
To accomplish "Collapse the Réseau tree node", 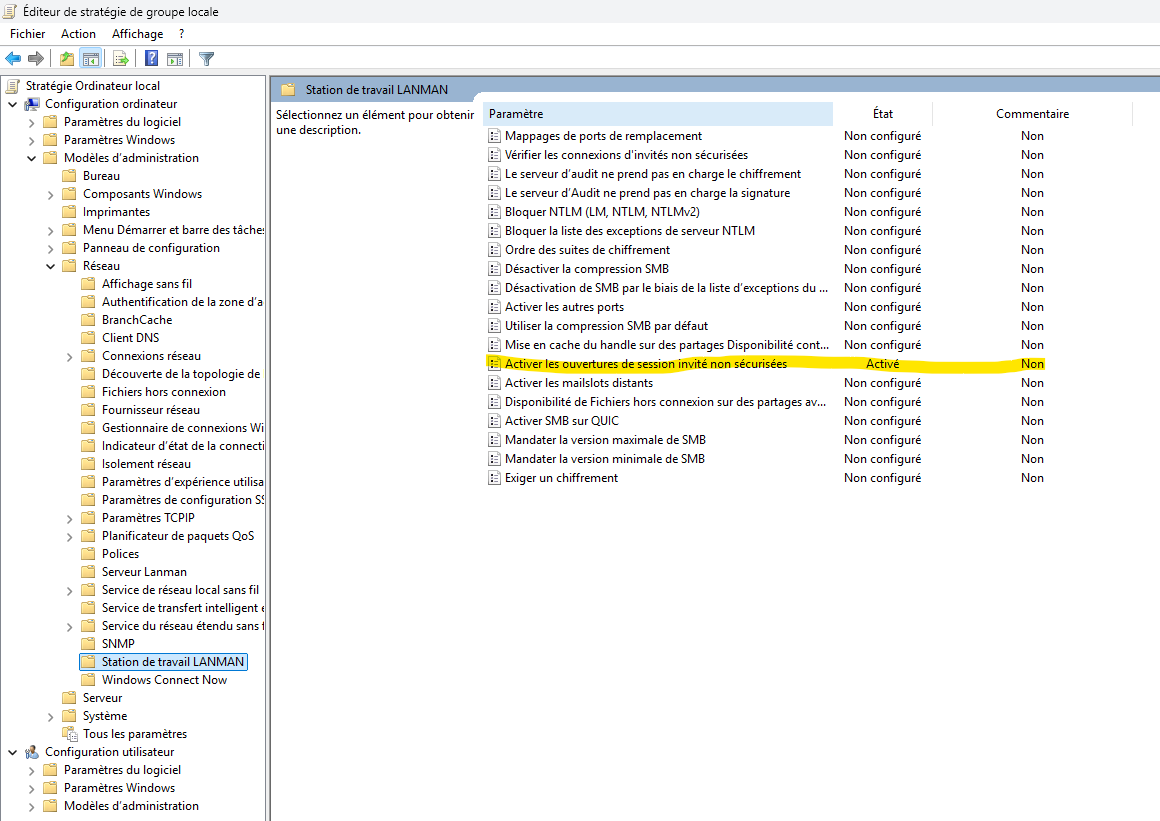I will (50, 266).
